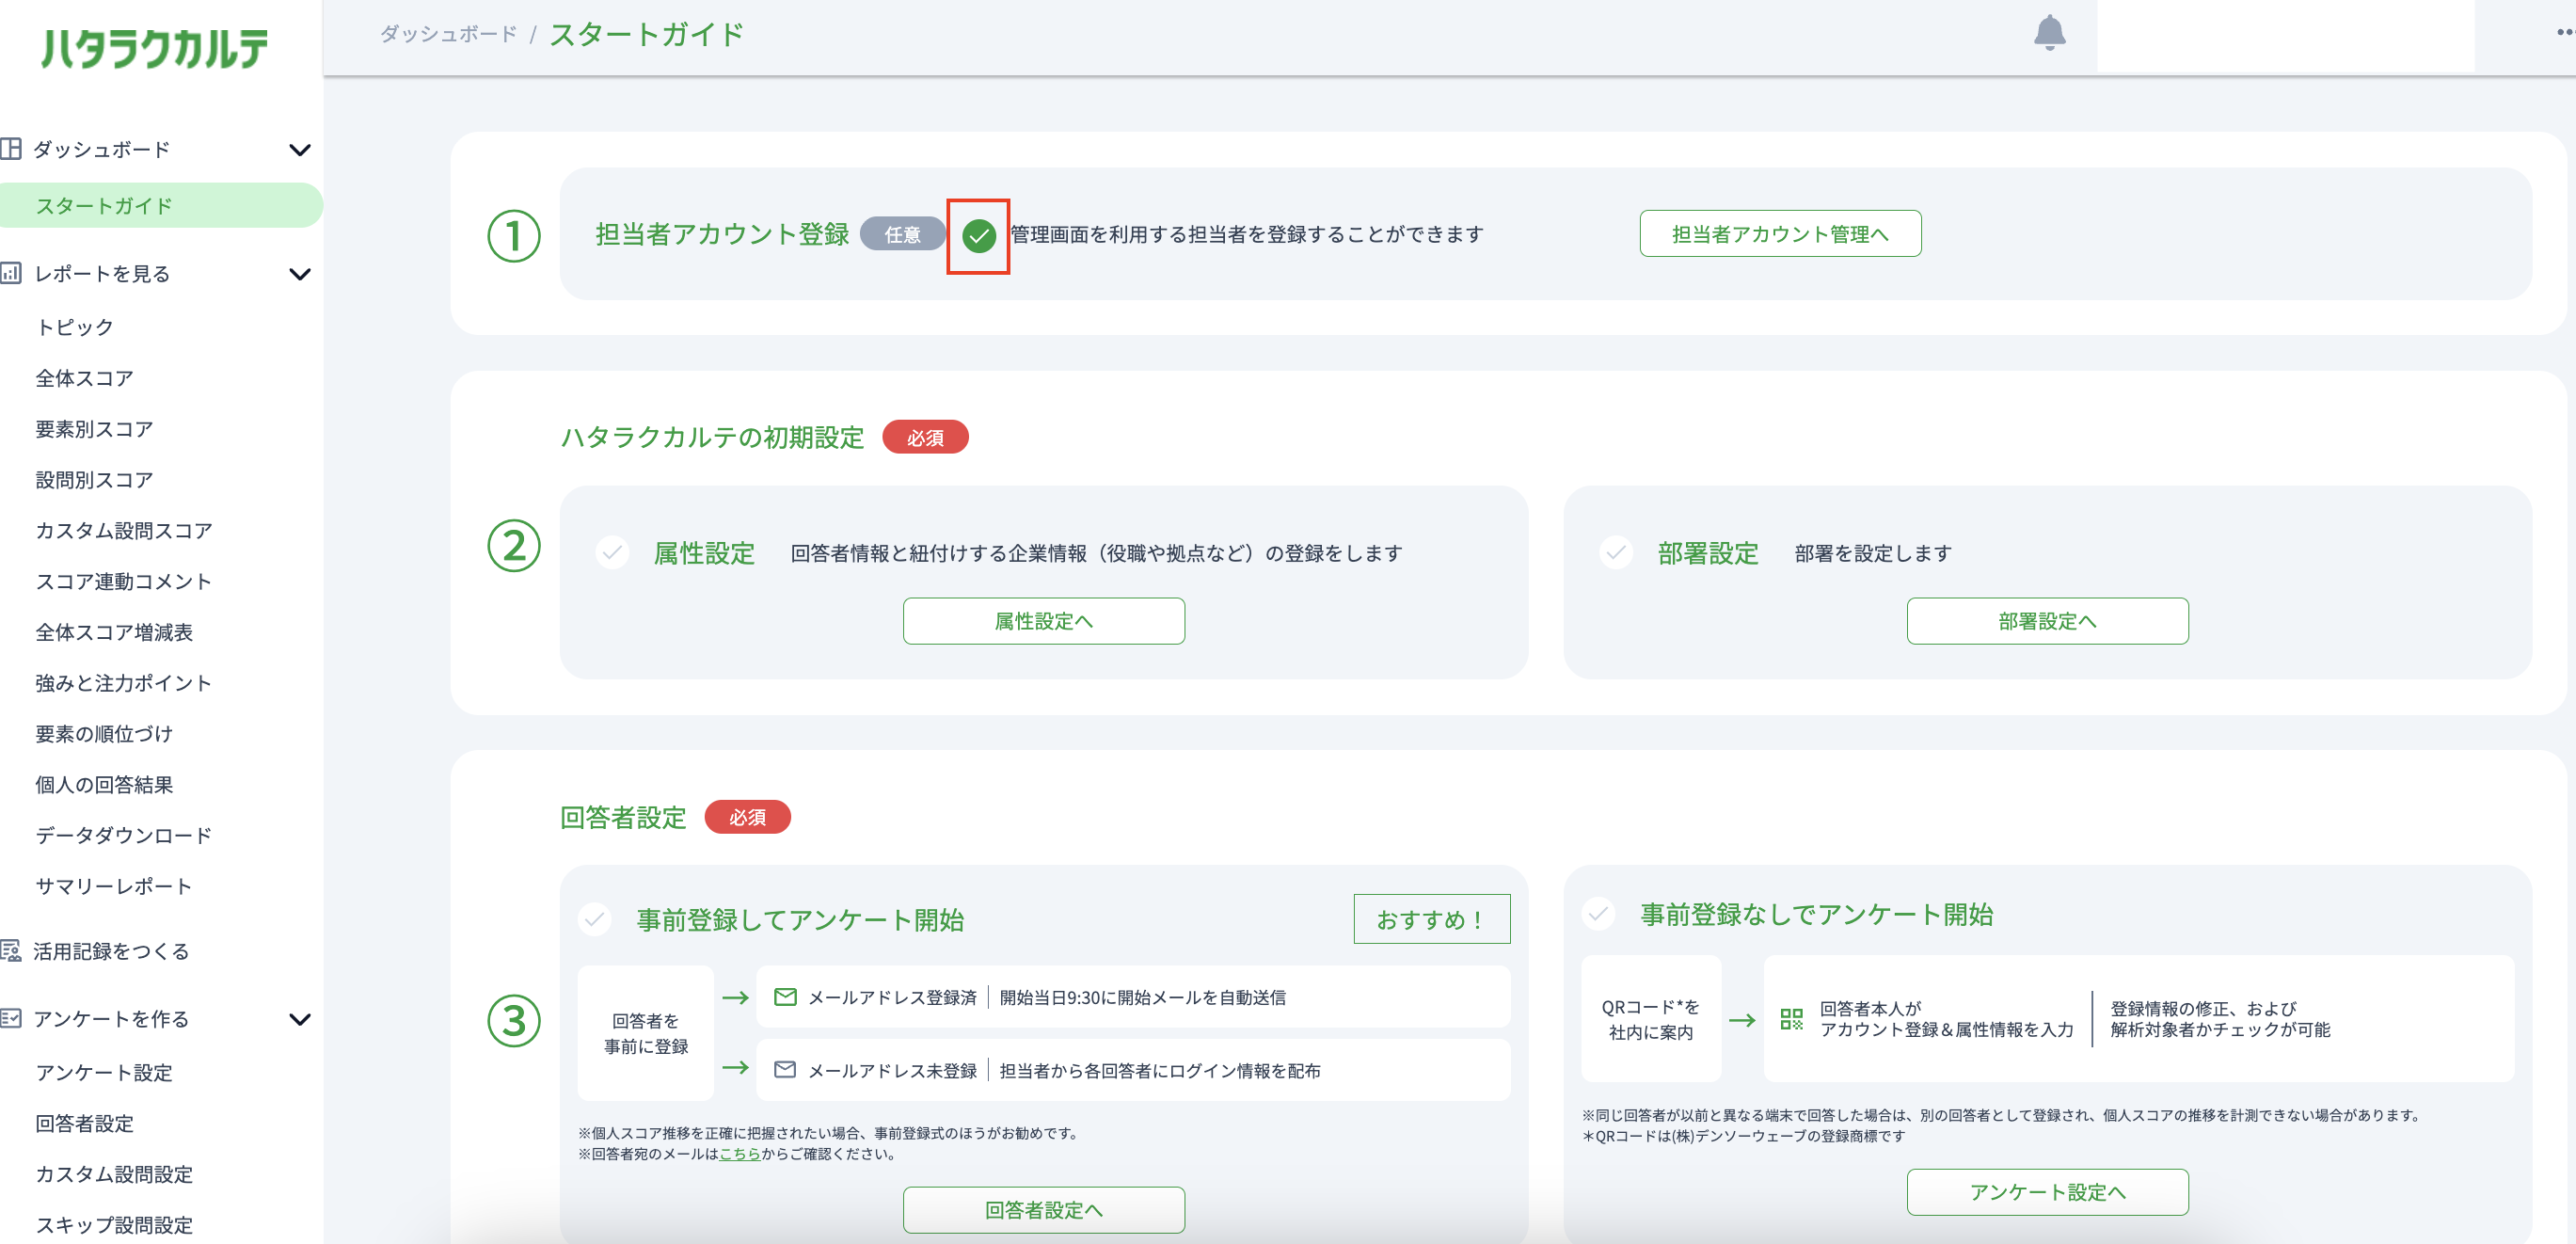
Task: Toggle check circle beside 事前登録なしでアンケート開始
Action: pyautogui.click(x=1598, y=913)
